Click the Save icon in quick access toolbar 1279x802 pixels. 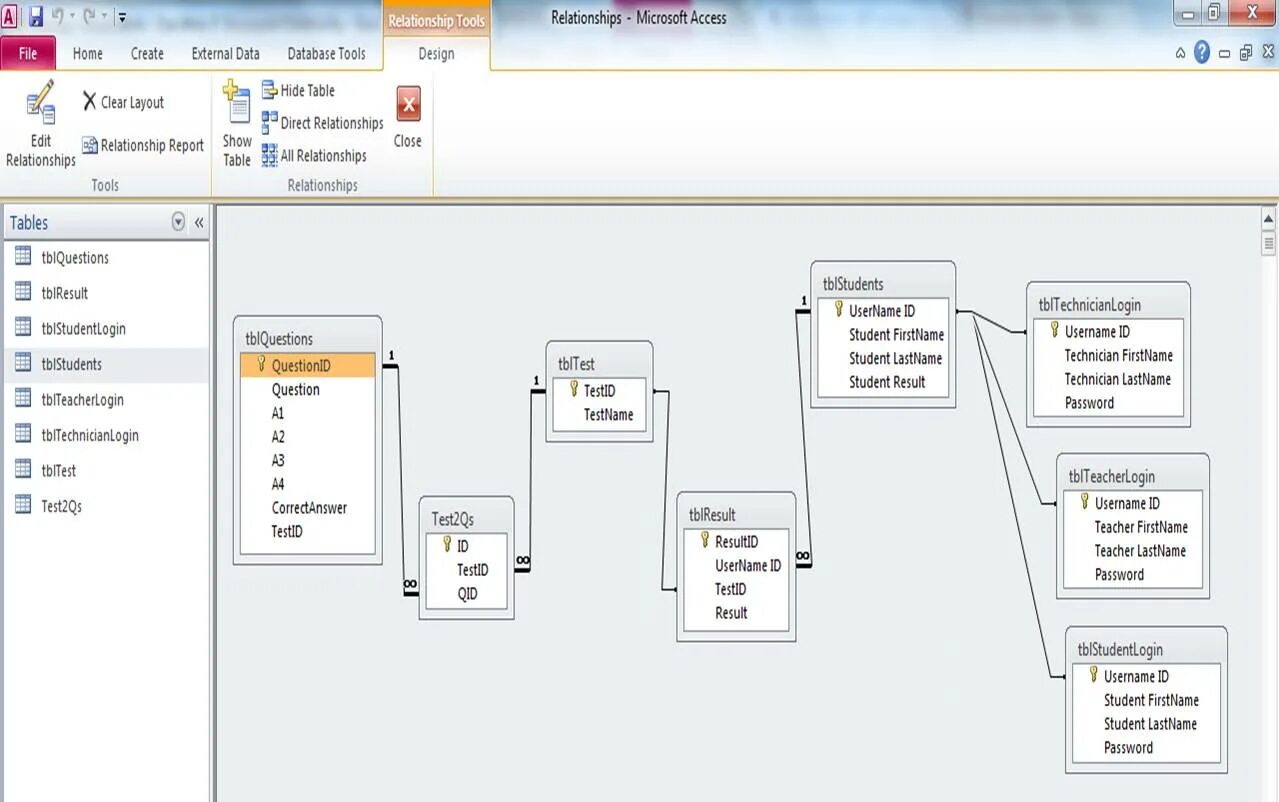coord(36,16)
